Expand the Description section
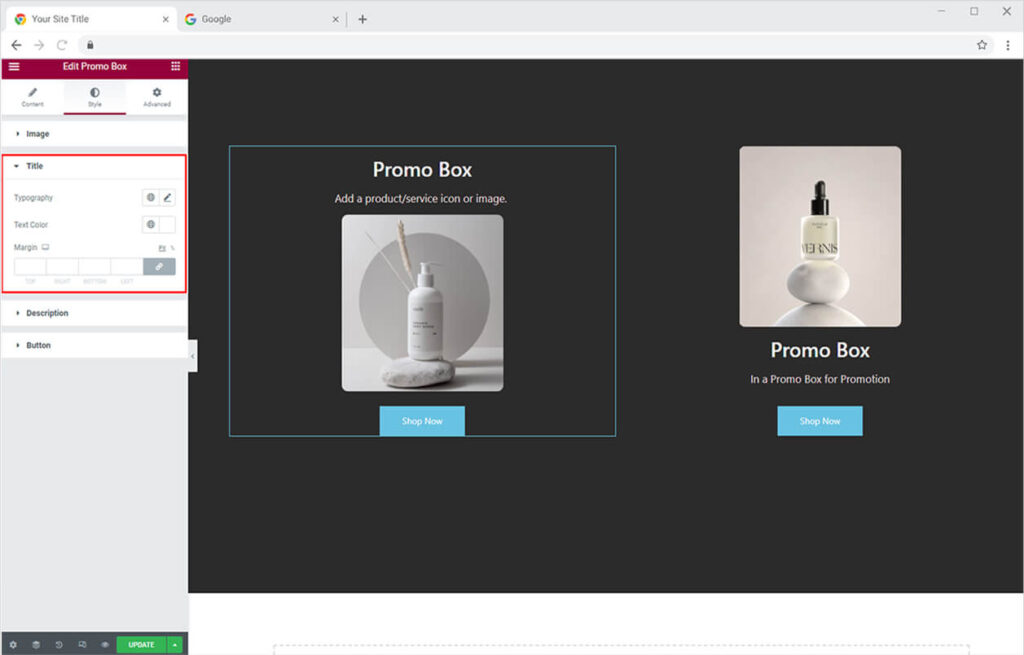The height and width of the screenshot is (655, 1024). pos(47,313)
